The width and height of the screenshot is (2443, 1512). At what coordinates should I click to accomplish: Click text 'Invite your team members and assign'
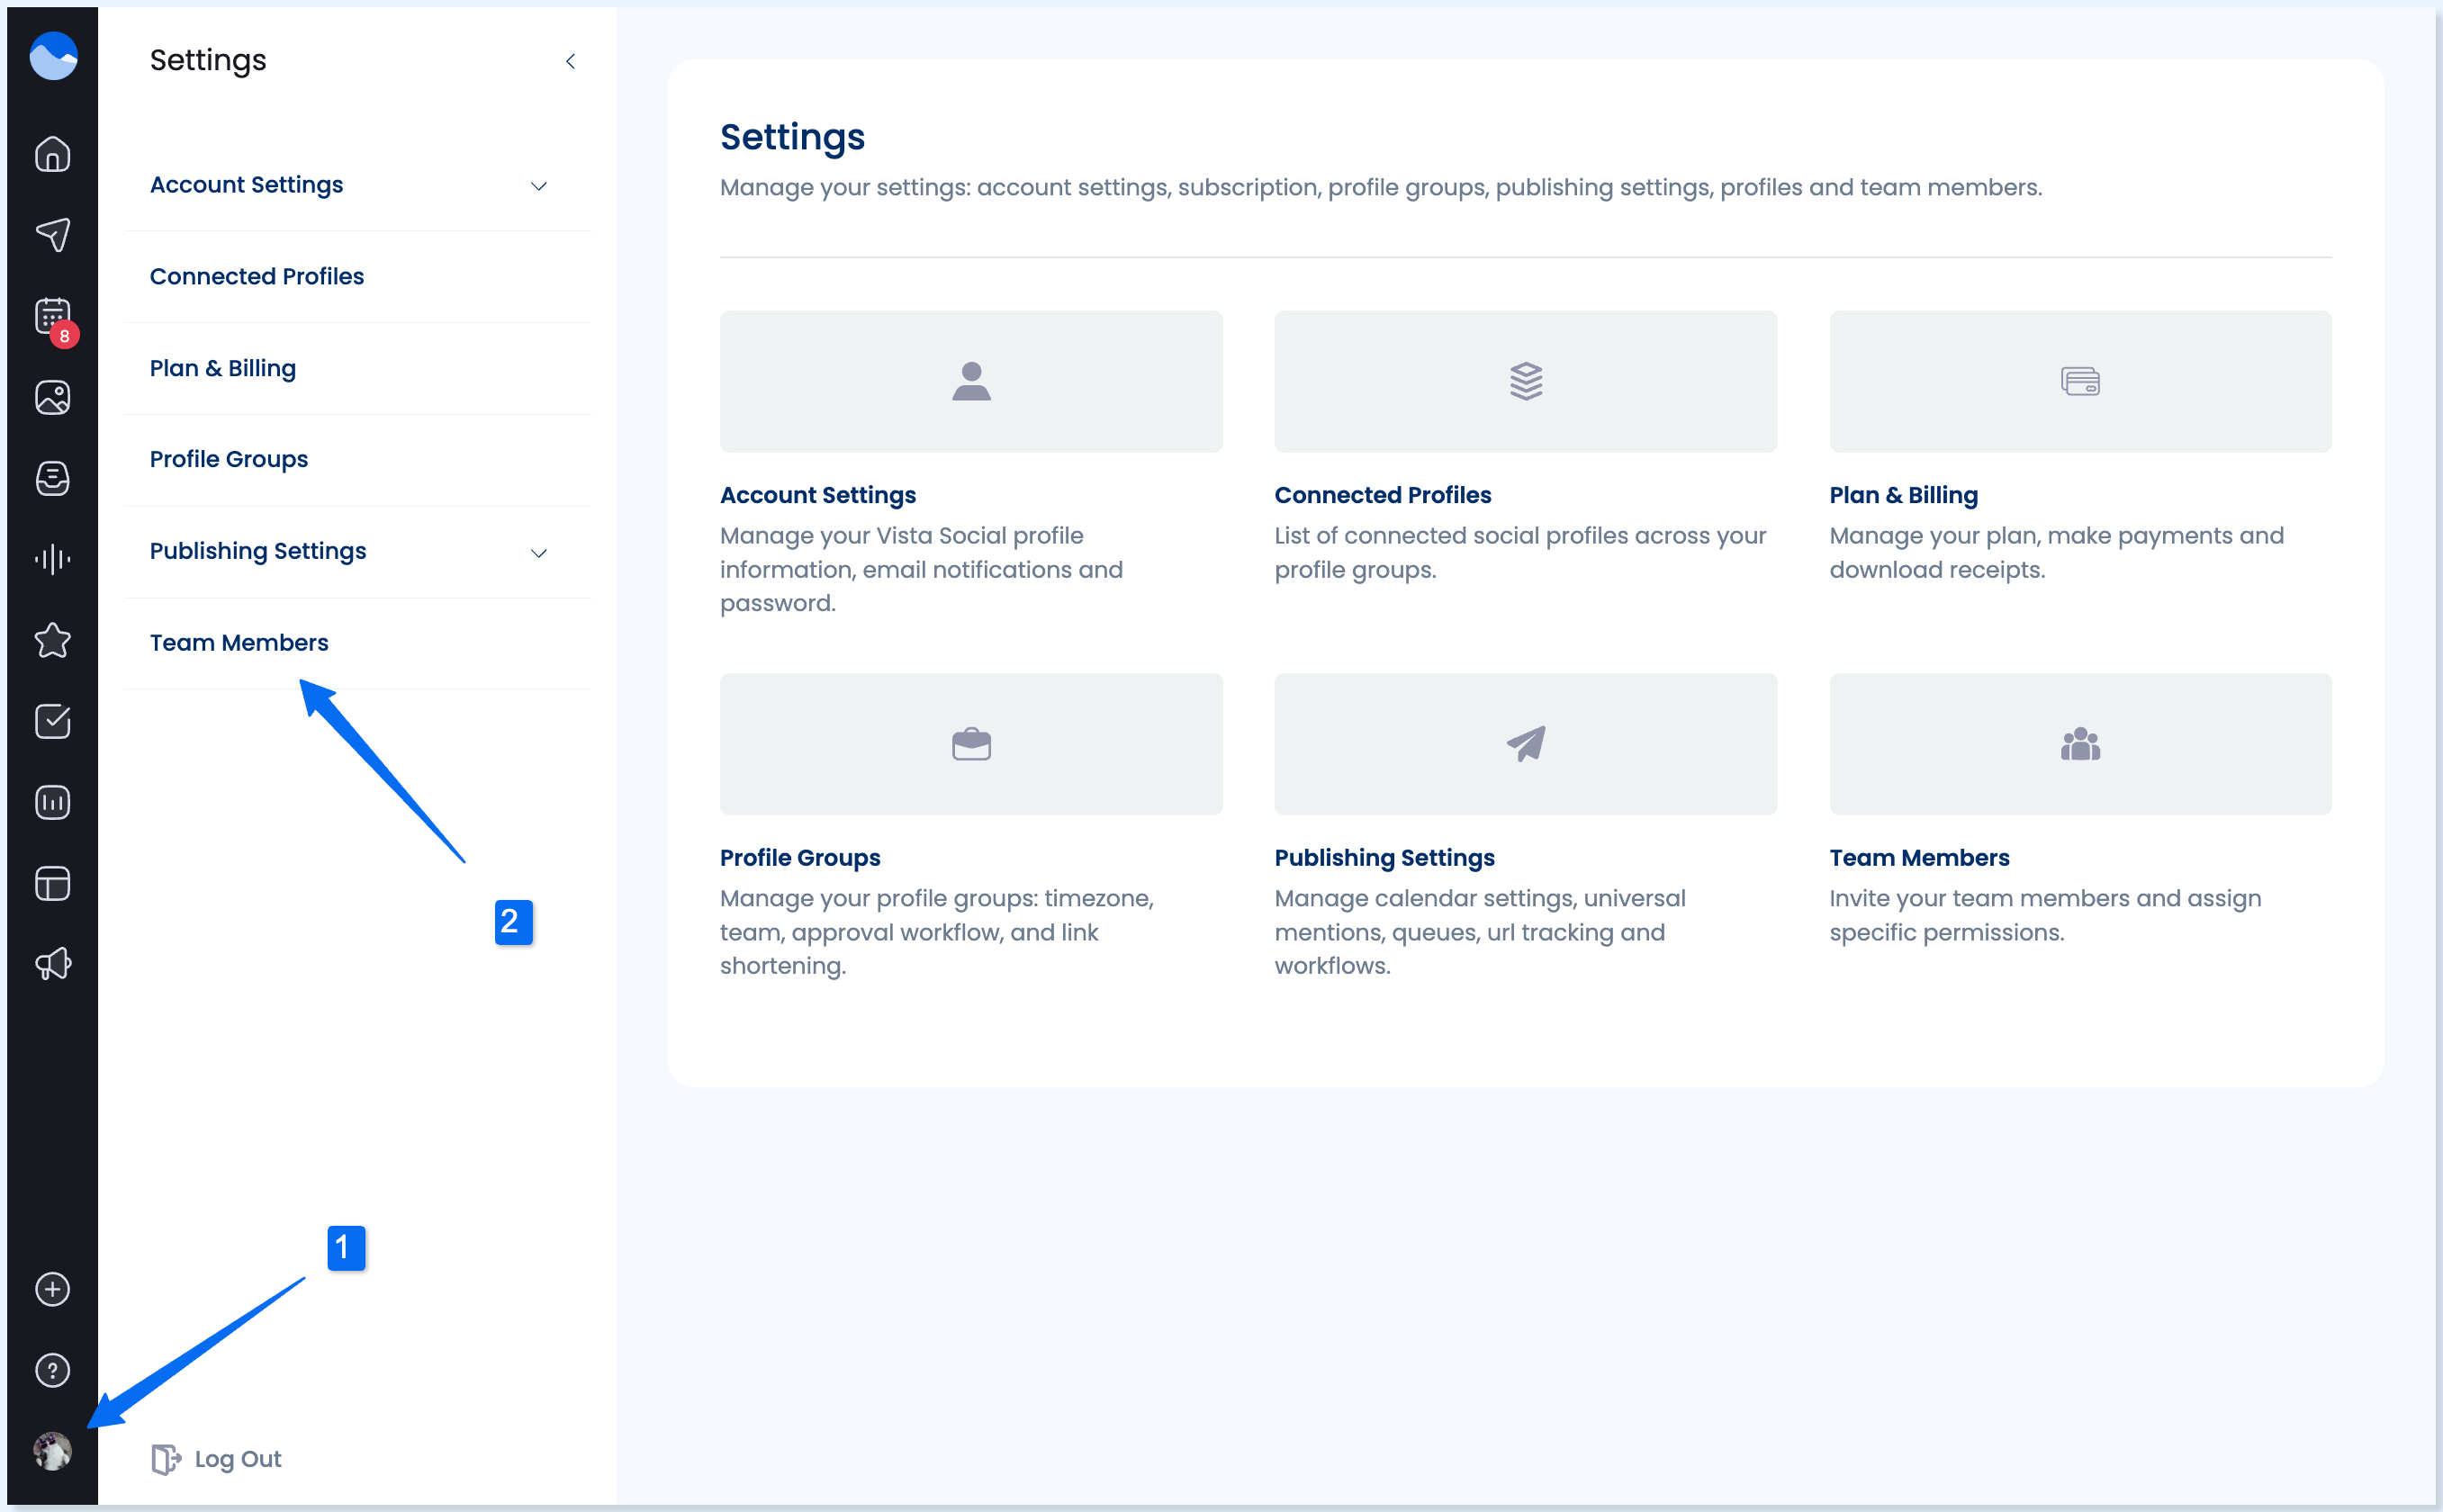point(2045,899)
